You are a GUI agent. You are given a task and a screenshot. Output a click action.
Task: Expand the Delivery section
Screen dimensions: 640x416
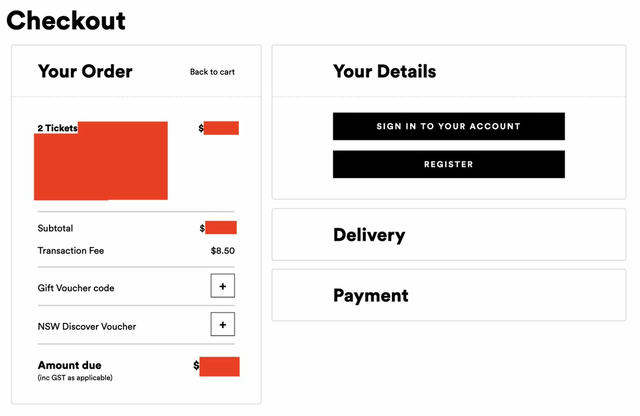[x=449, y=235]
